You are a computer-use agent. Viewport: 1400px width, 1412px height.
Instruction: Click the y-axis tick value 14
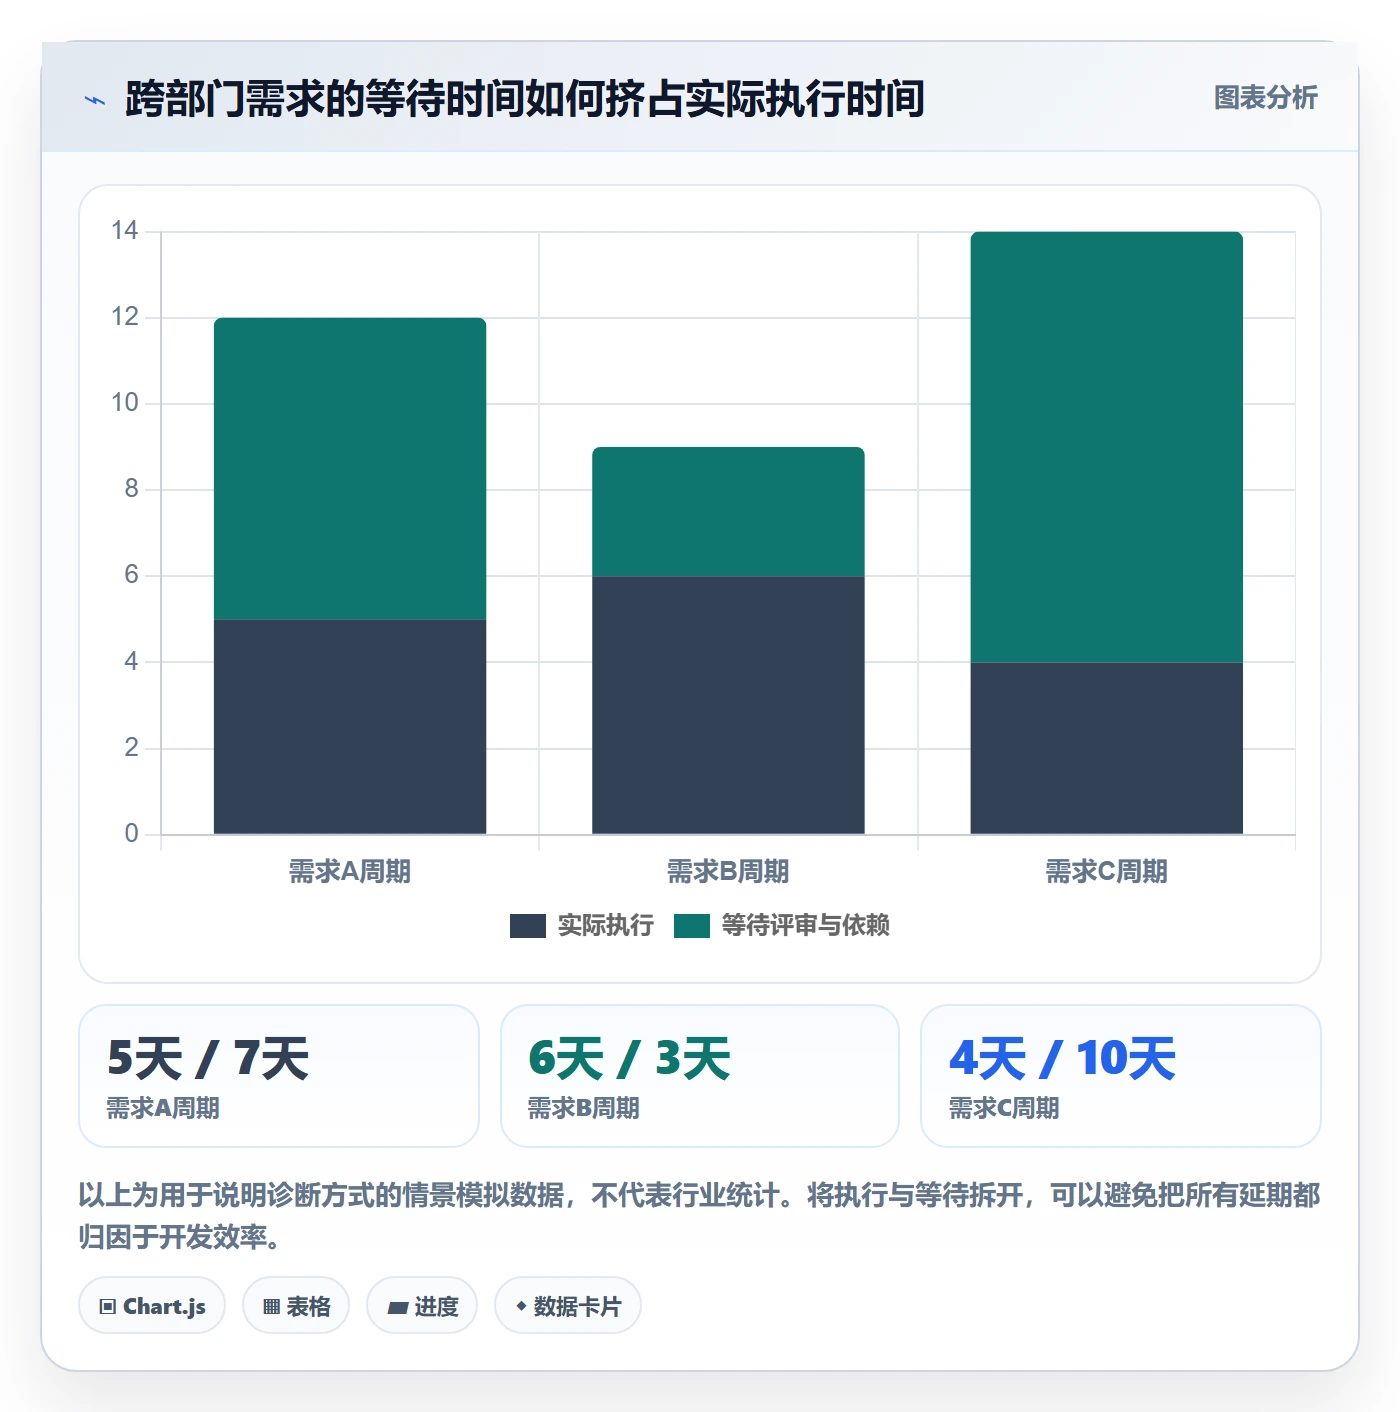[125, 231]
